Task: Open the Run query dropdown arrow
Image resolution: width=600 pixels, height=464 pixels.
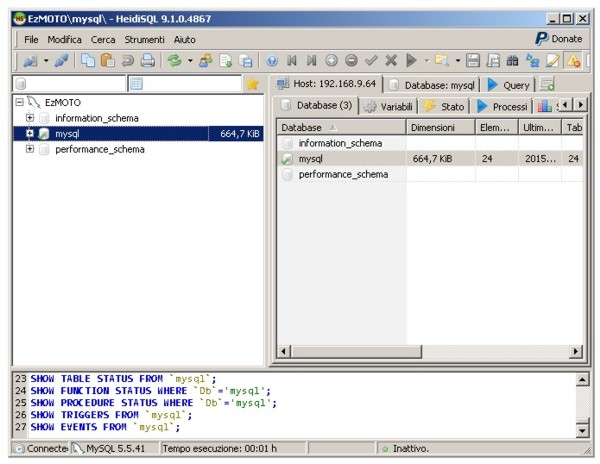Action: [427, 60]
